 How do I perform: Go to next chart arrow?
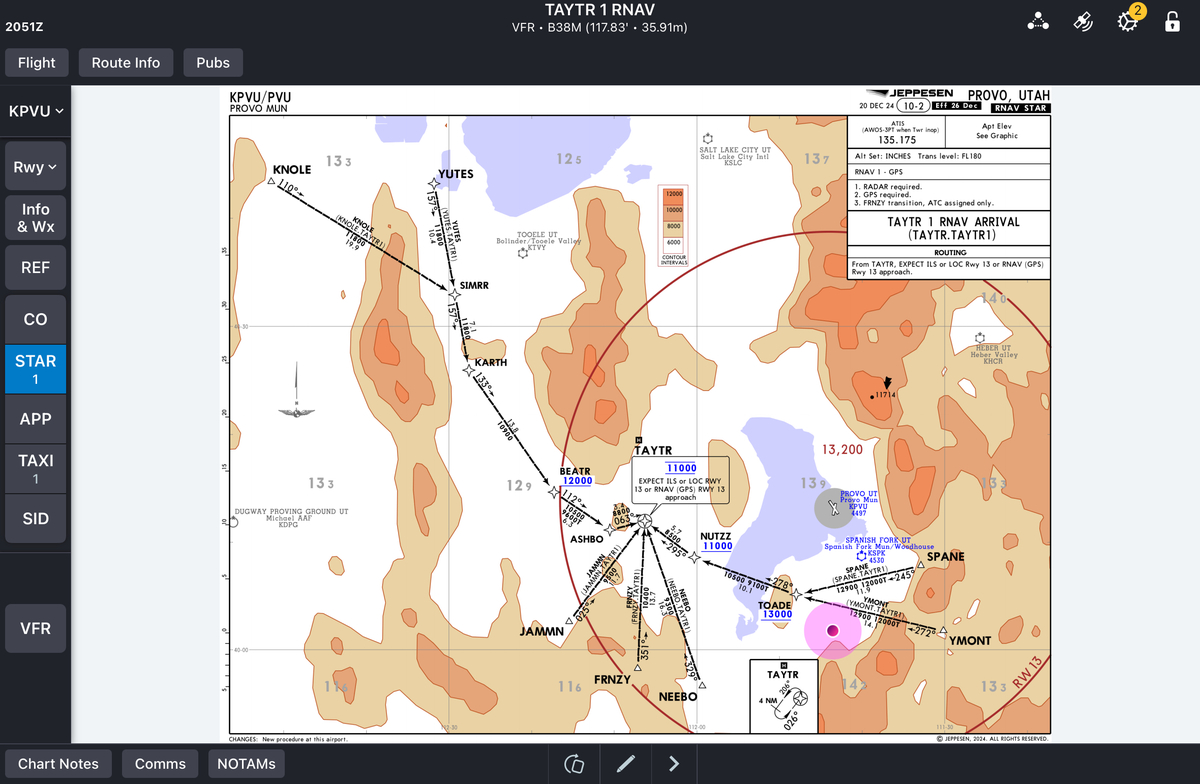673,764
